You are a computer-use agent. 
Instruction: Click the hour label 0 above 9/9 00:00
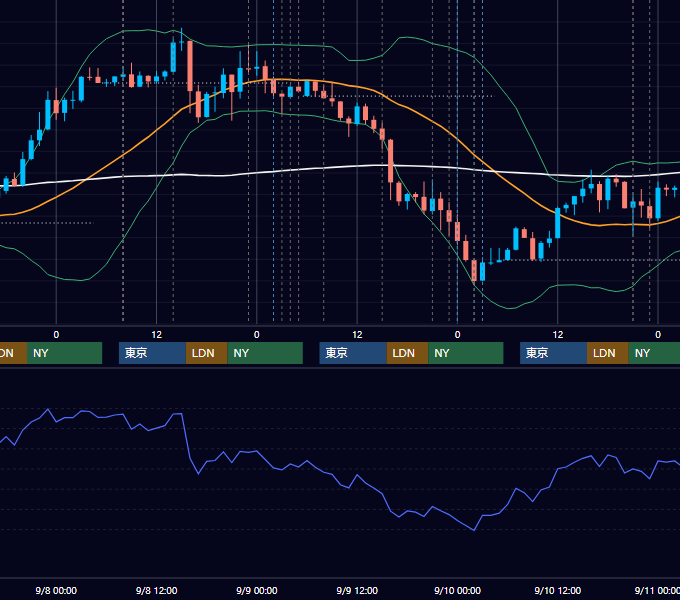coord(257,335)
